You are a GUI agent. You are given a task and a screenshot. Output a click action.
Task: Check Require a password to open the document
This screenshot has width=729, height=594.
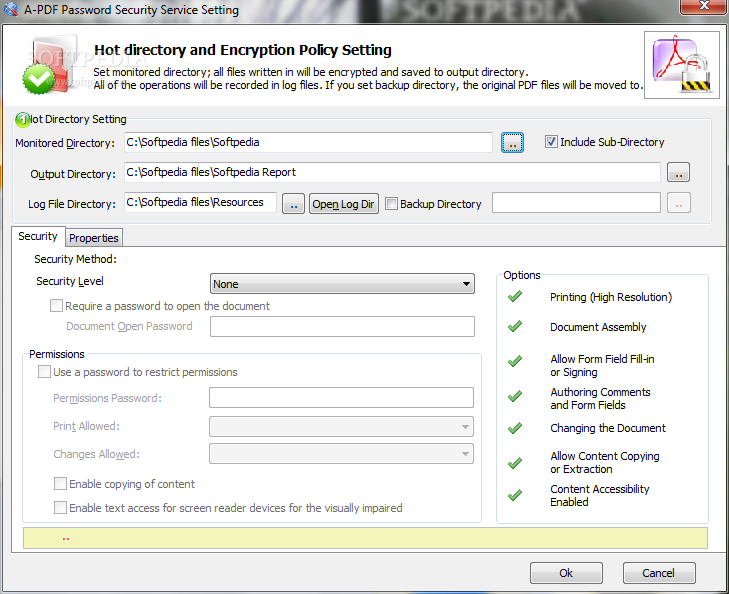coord(56,305)
